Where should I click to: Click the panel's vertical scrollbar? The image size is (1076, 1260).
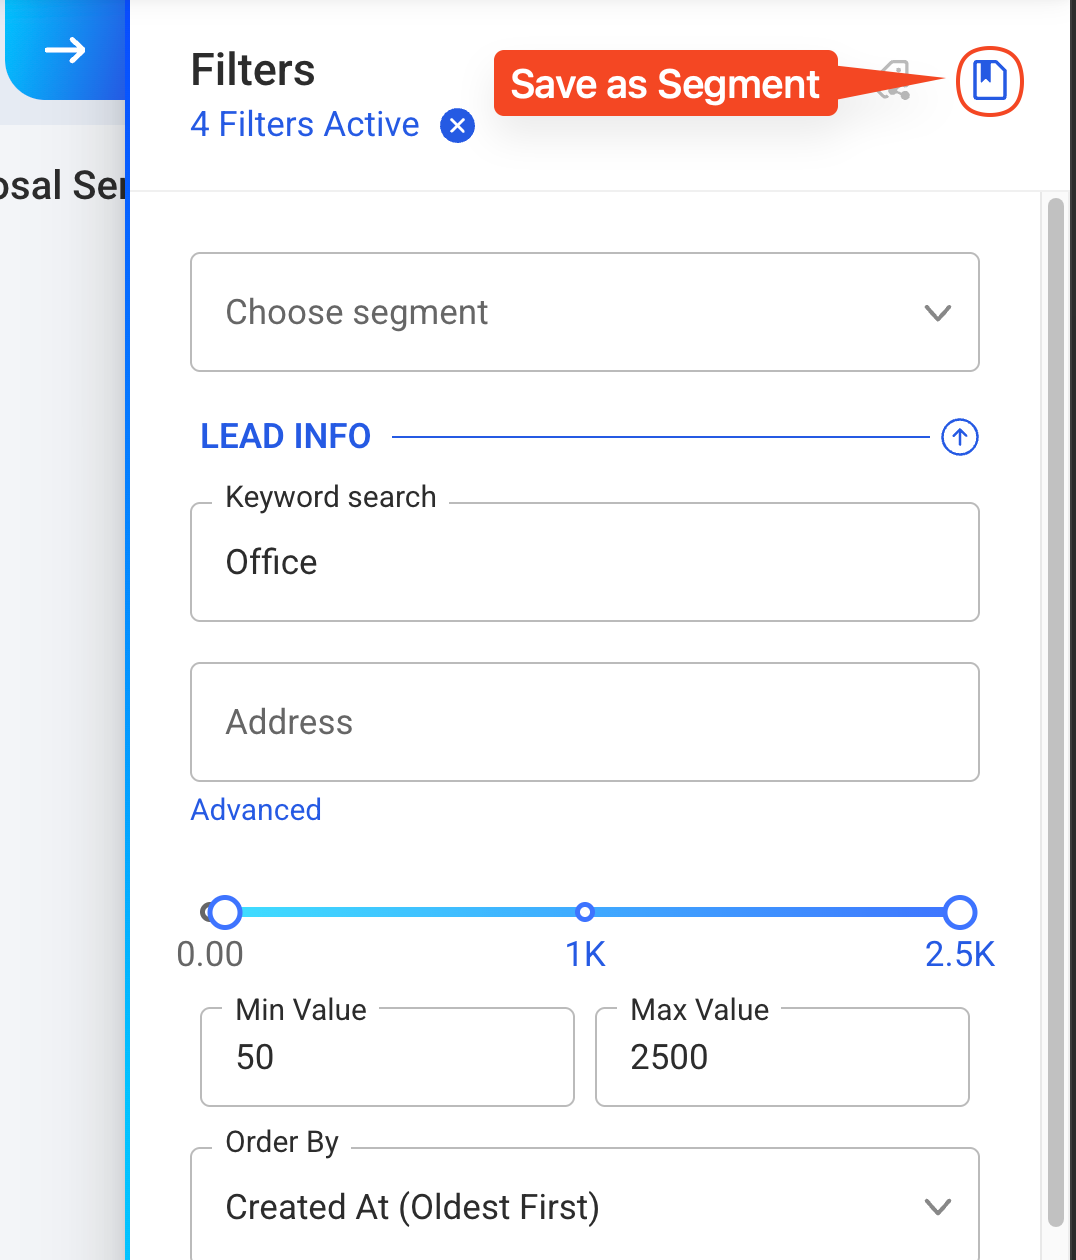click(1055, 712)
